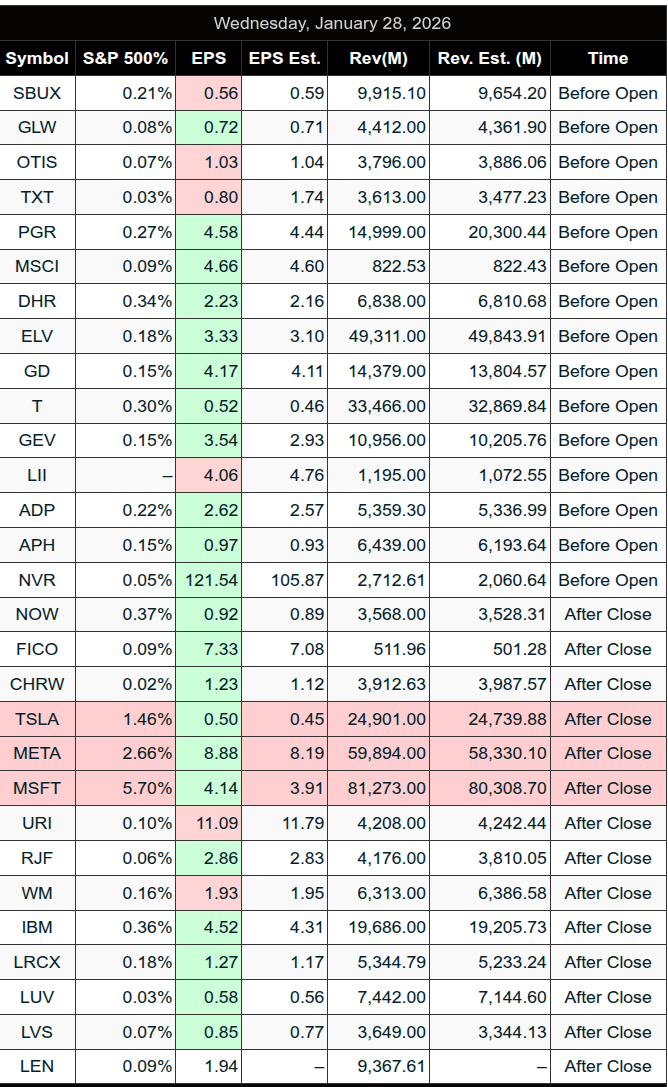Open the NVR ticker symbol
This screenshot has width=668, height=1087.
(x=37, y=580)
